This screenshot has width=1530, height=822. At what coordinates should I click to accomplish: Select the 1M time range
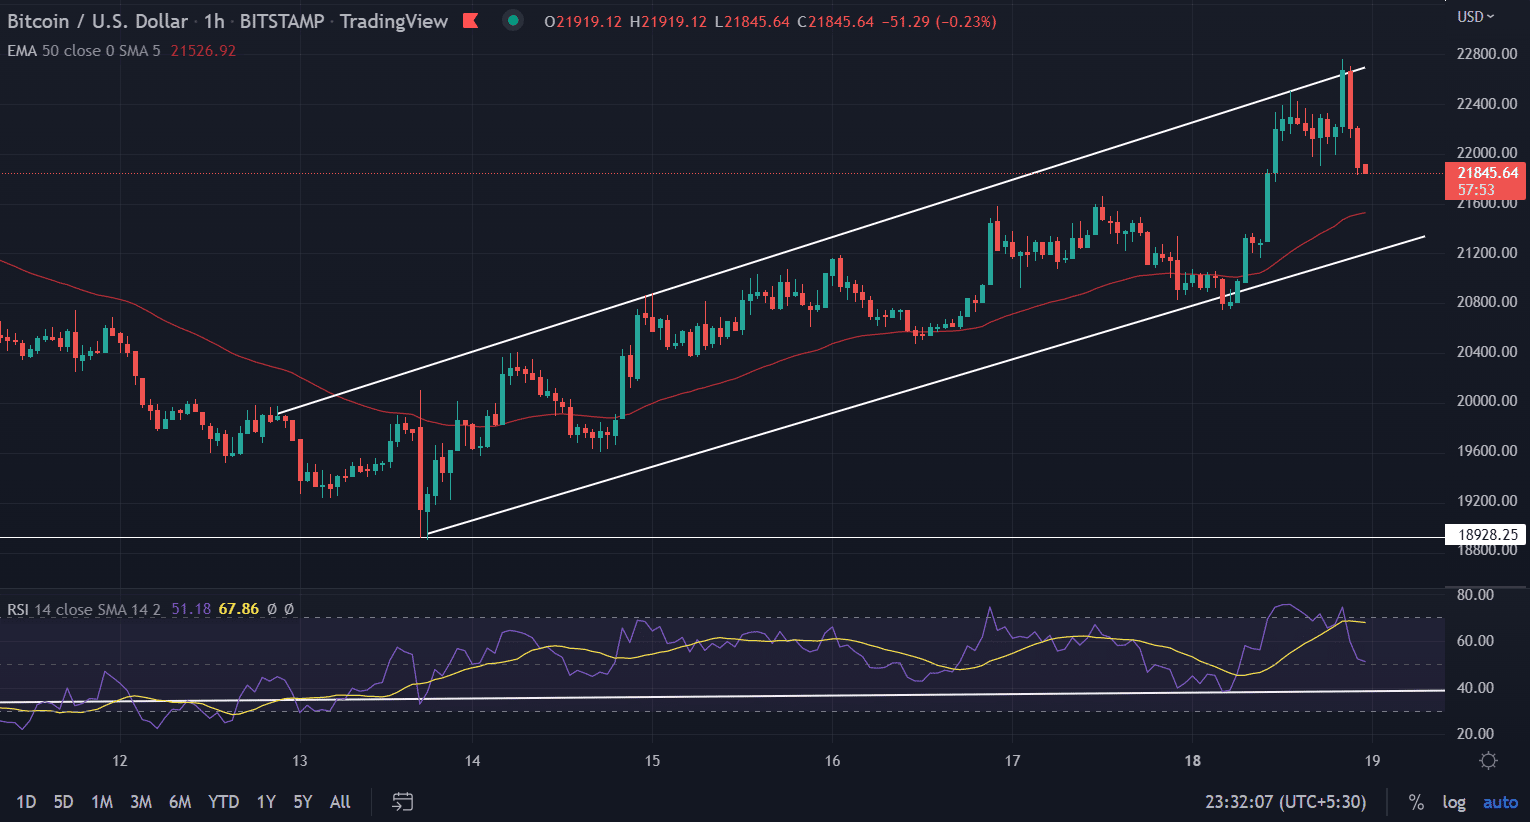coord(102,802)
